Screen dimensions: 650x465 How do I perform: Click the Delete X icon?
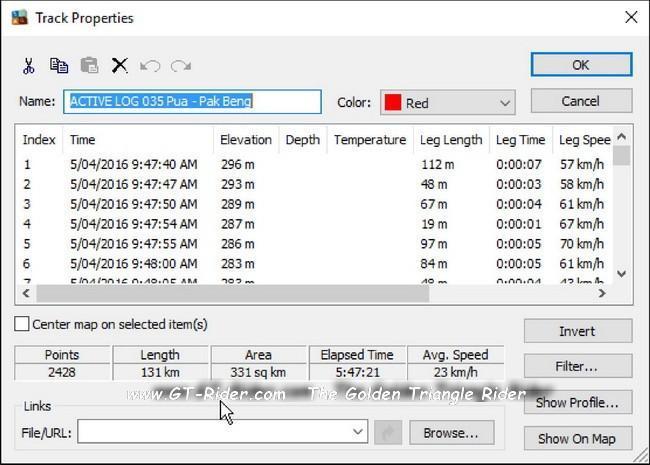(x=120, y=66)
